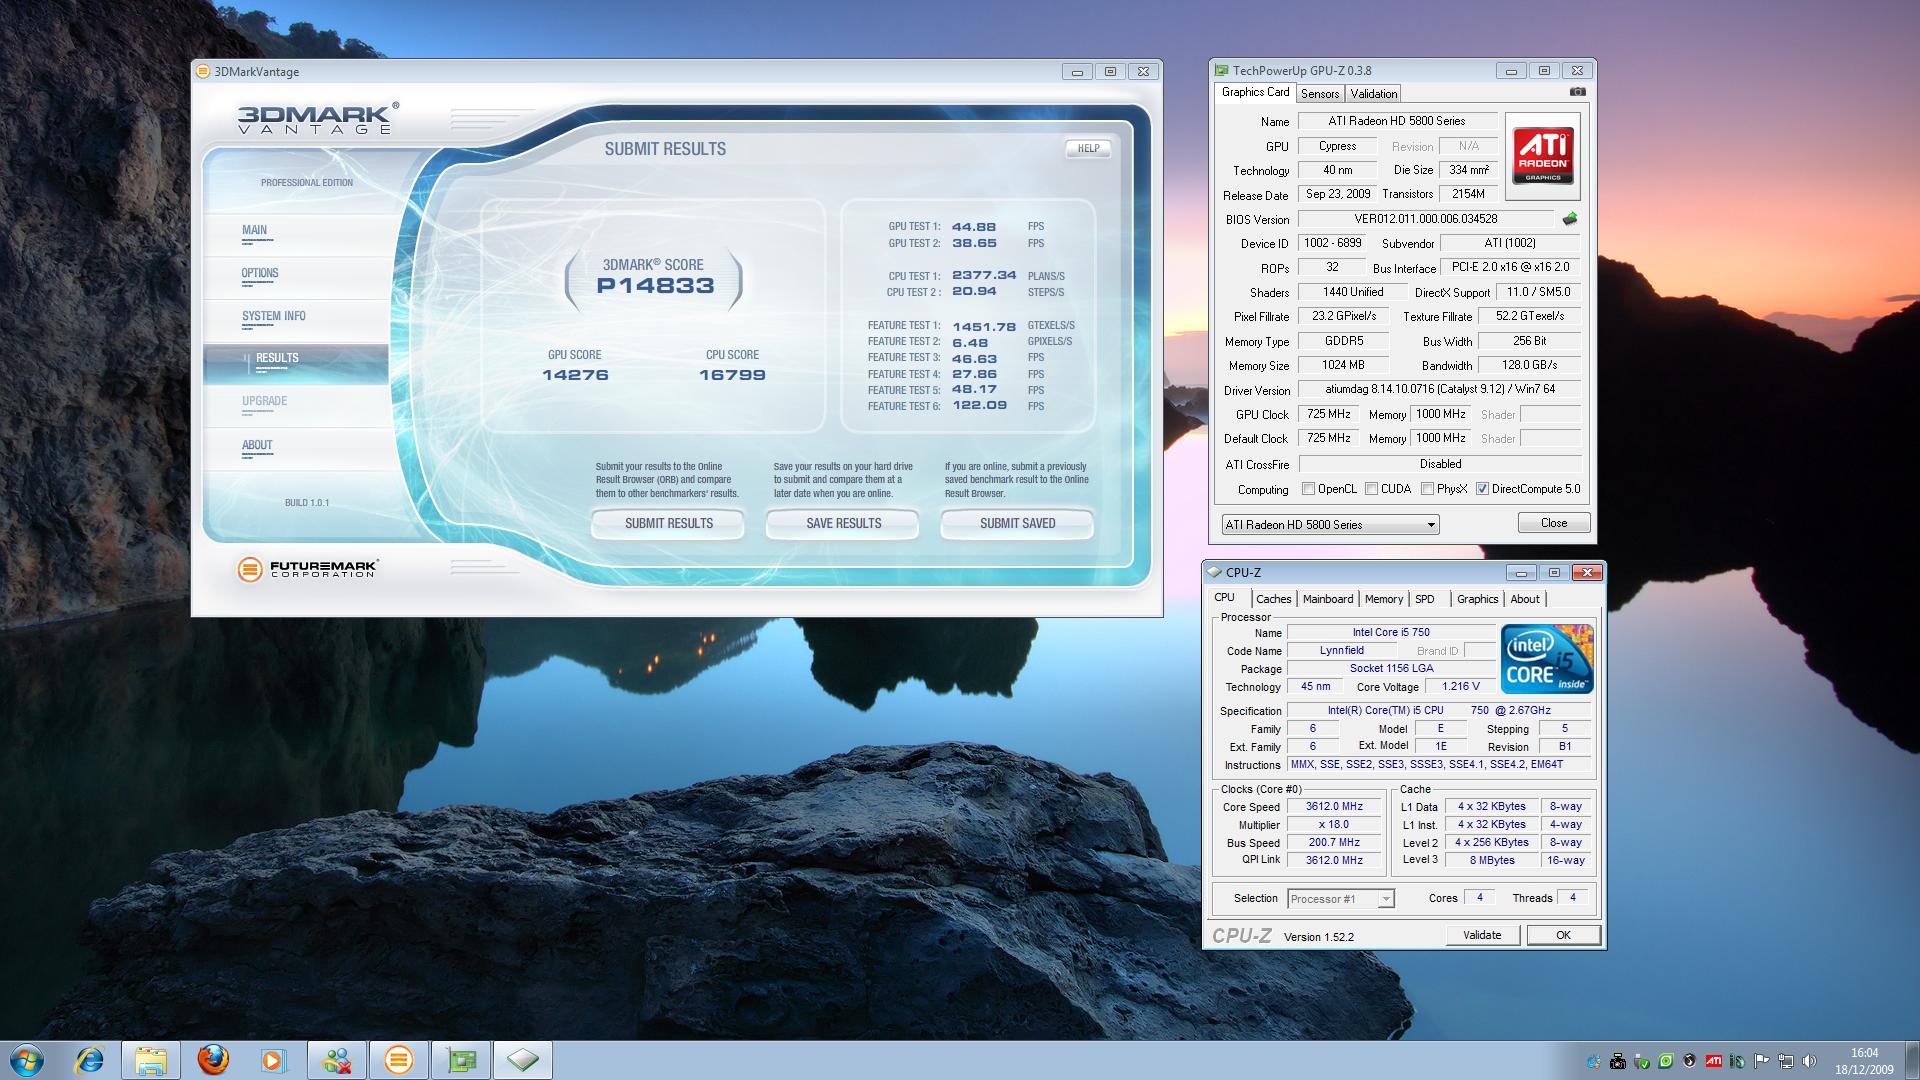Image resolution: width=1920 pixels, height=1080 pixels.
Task: Click the SUBMIT SAVED button
Action: tap(1017, 523)
